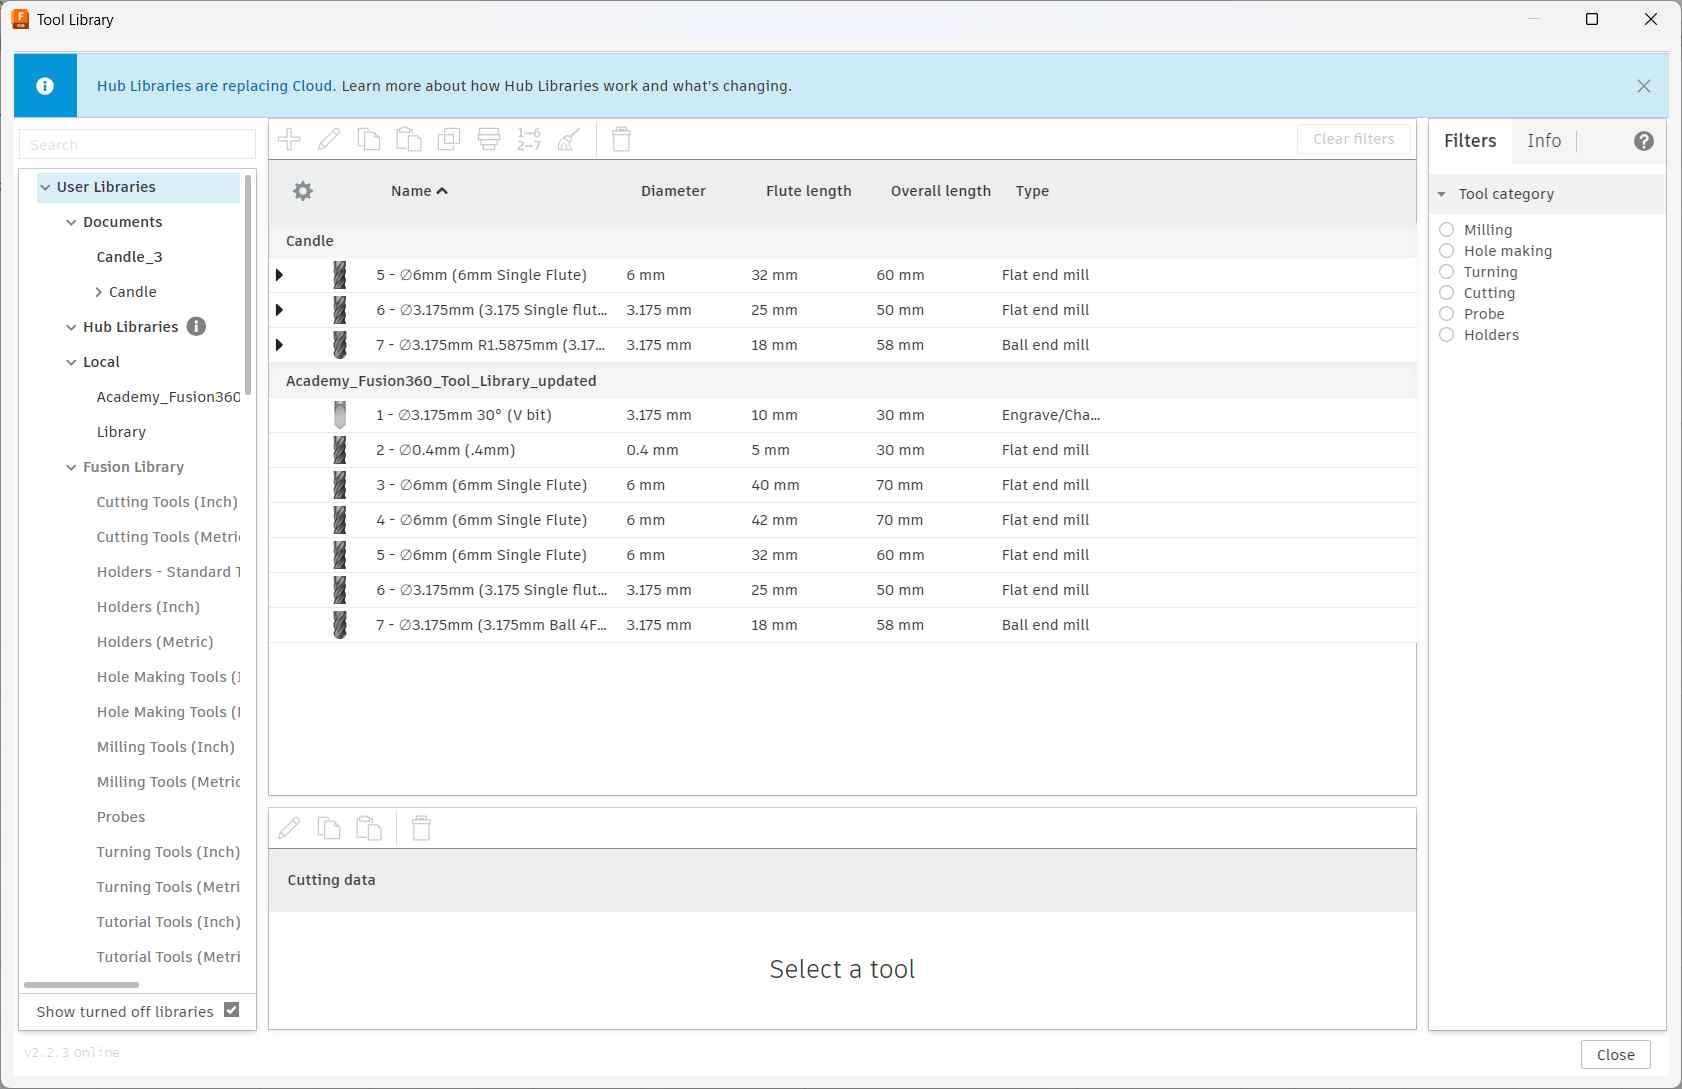
Task: Select the Milling category radio button
Action: [1446, 229]
